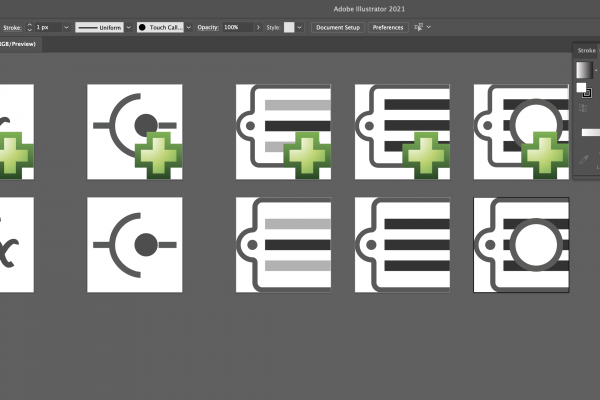Select the dark-lined tag icon with green plus
600x400 pixels.
[402, 132]
